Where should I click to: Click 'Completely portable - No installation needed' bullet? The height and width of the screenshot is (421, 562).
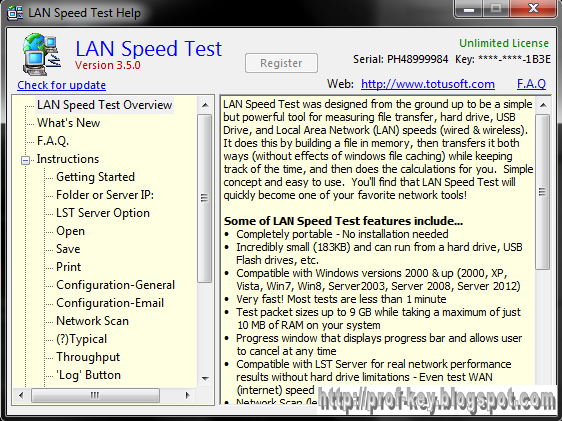point(342,234)
